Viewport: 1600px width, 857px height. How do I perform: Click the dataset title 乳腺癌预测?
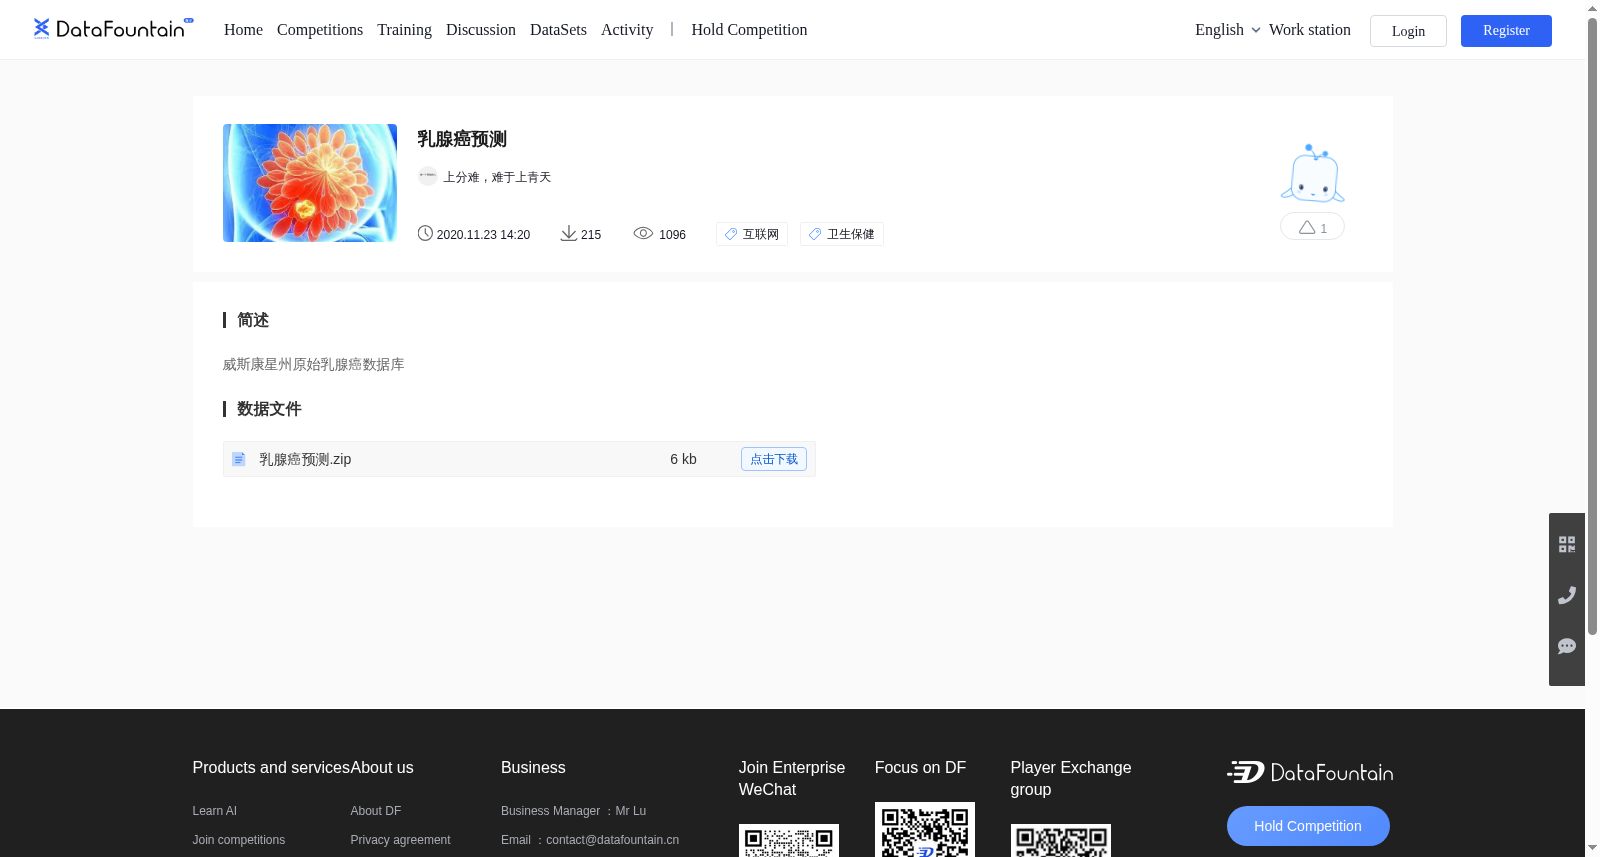pos(462,139)
